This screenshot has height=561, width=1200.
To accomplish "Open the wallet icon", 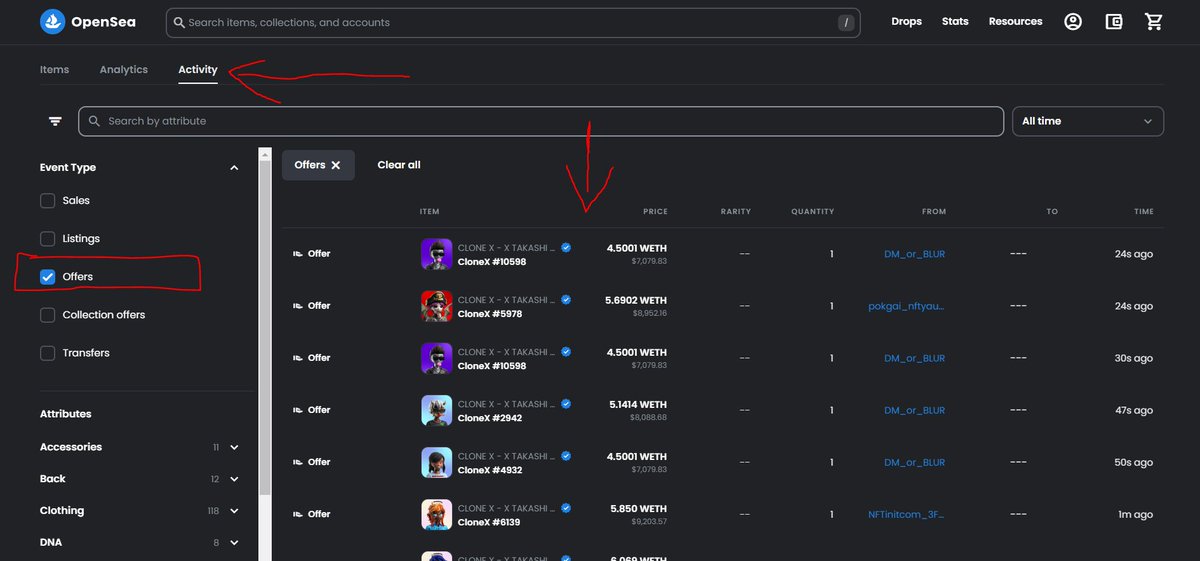I will (1114, 21).
